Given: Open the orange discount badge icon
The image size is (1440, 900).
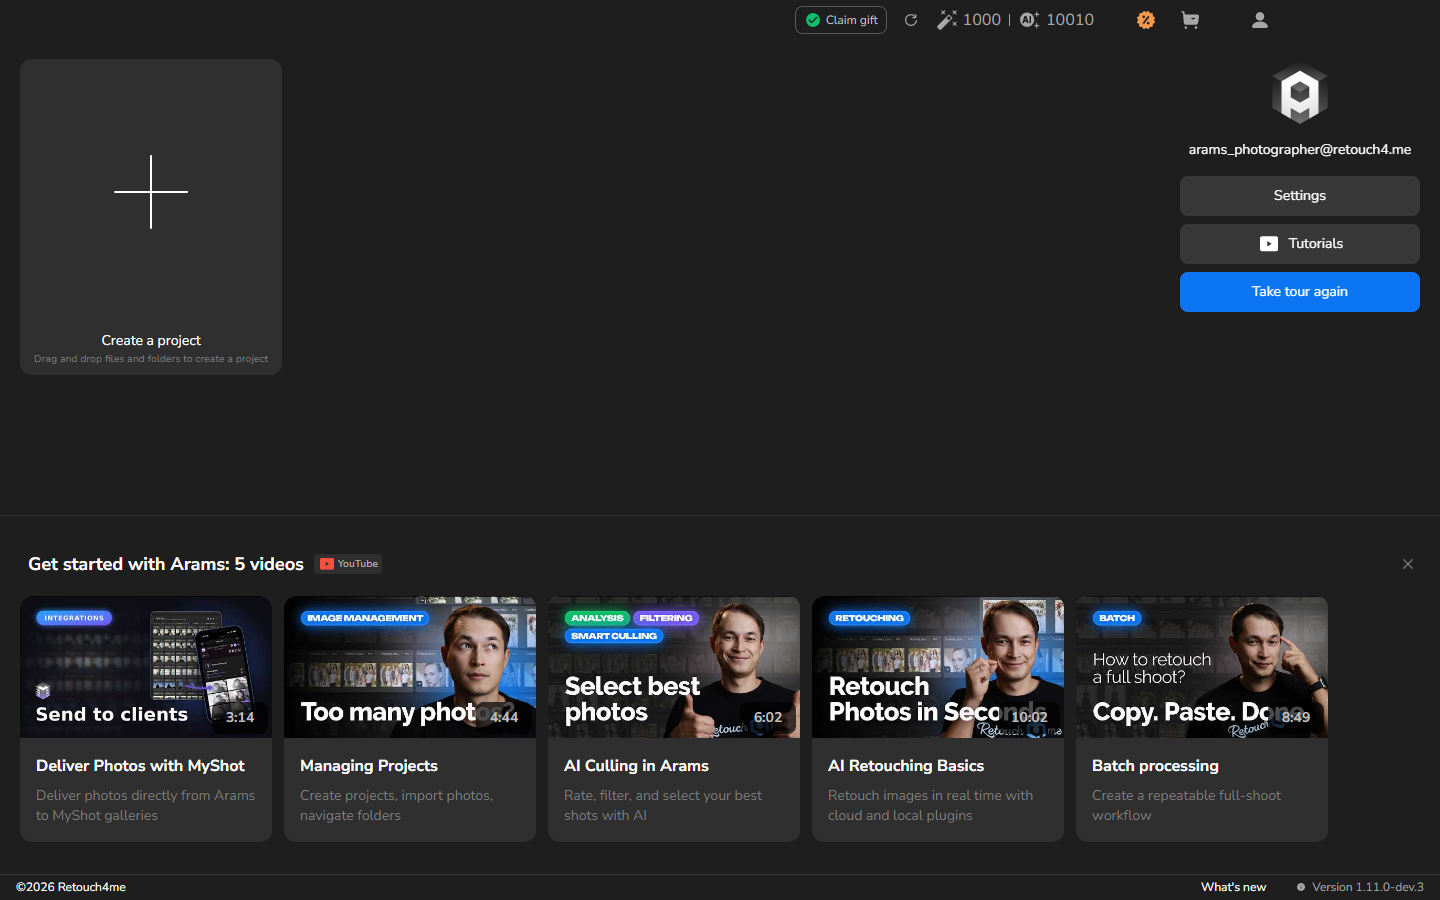Looking at the screenshot, I should 1146,20.
